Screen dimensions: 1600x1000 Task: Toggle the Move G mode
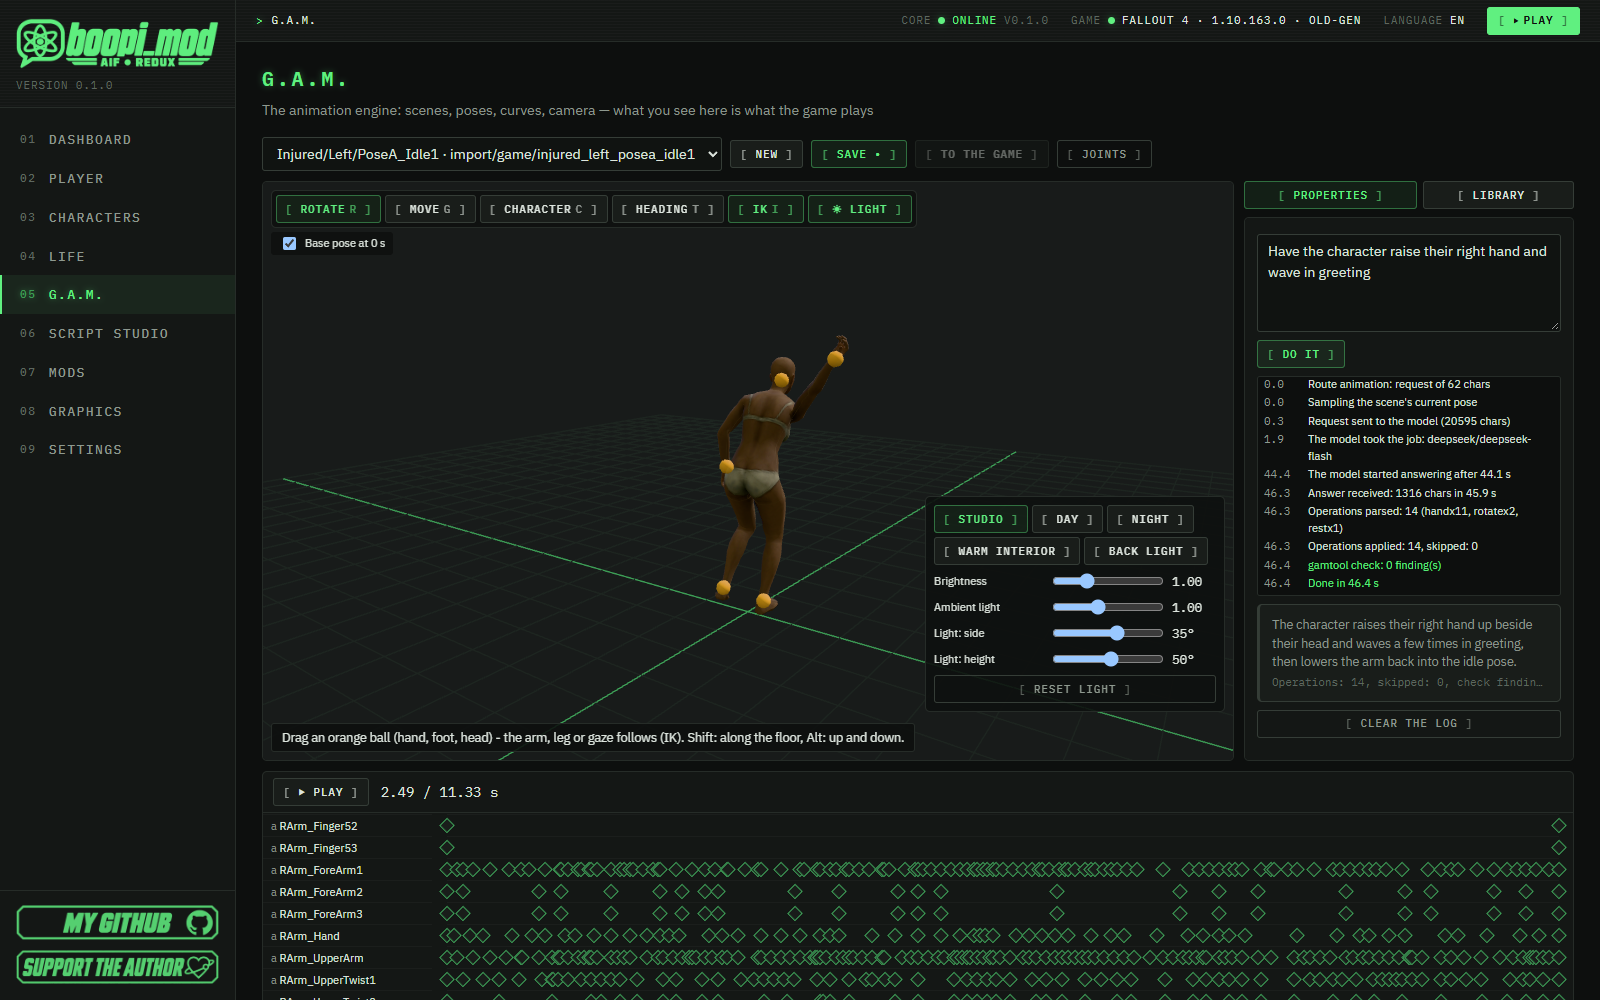point(430,209)
